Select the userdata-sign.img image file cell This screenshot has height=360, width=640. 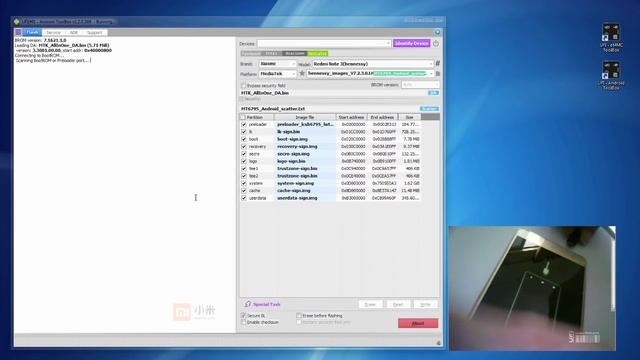[305, 198]
